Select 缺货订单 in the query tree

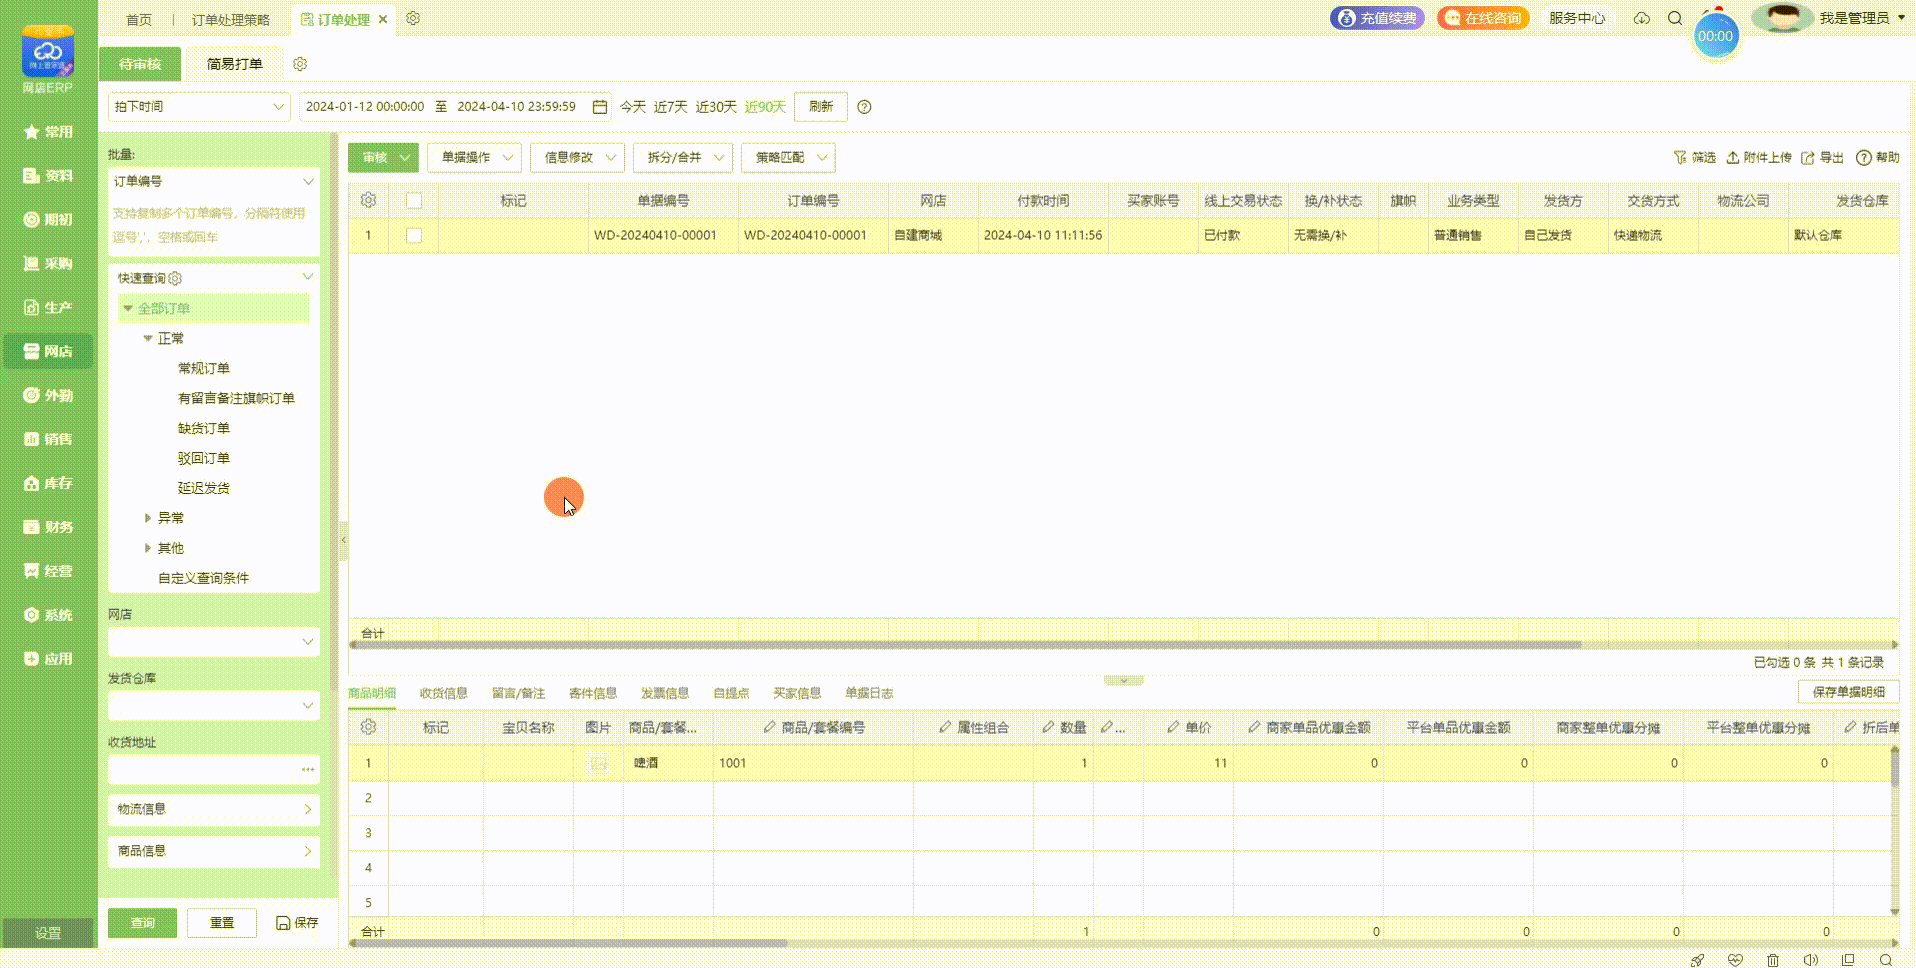[204, 429]
